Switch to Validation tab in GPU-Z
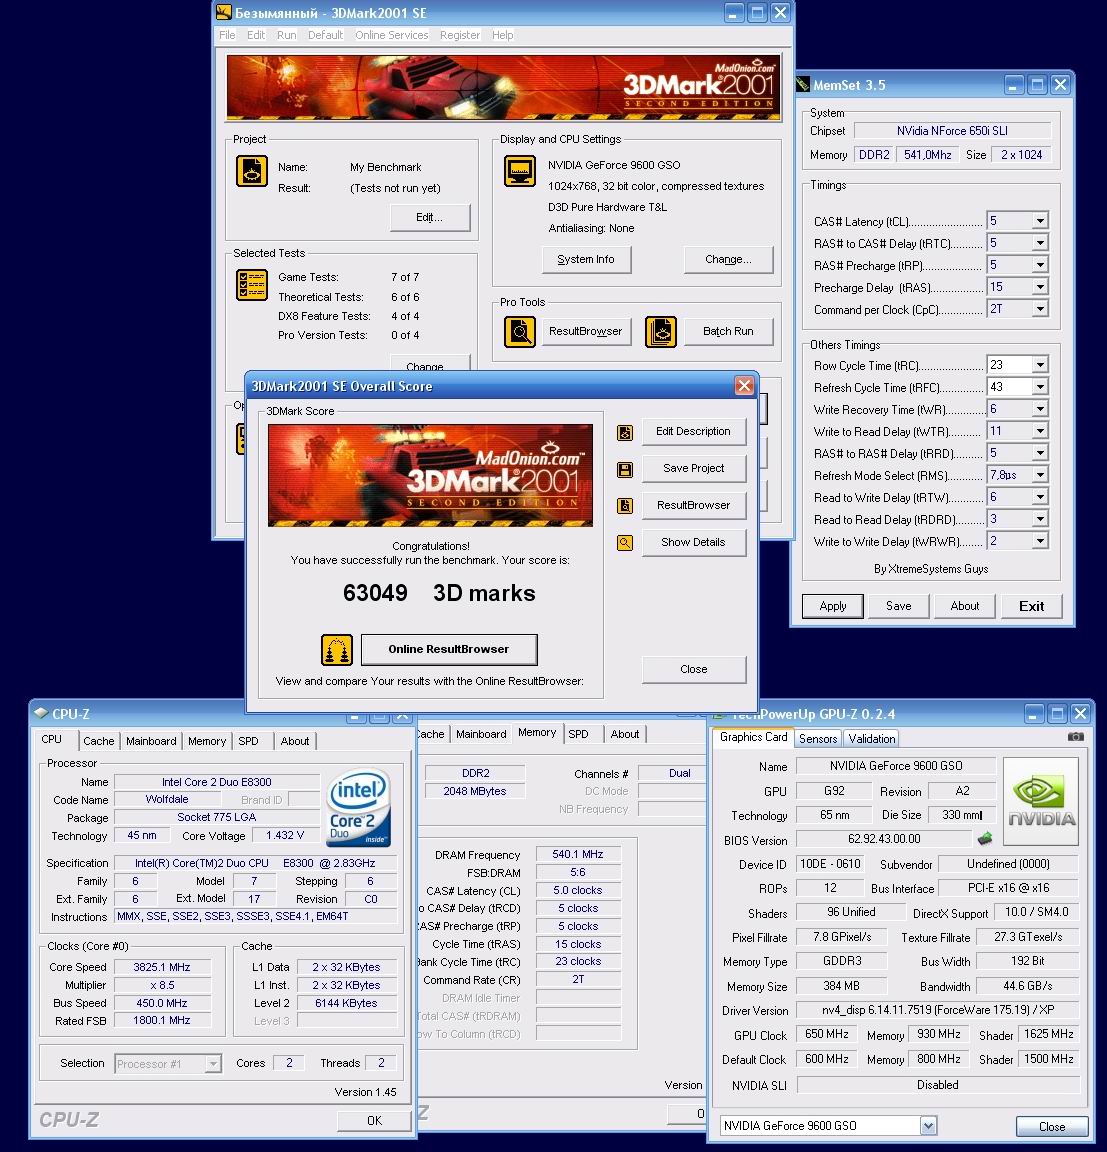The height and width of the screenshot is (1152, 1107). (872, 739)
